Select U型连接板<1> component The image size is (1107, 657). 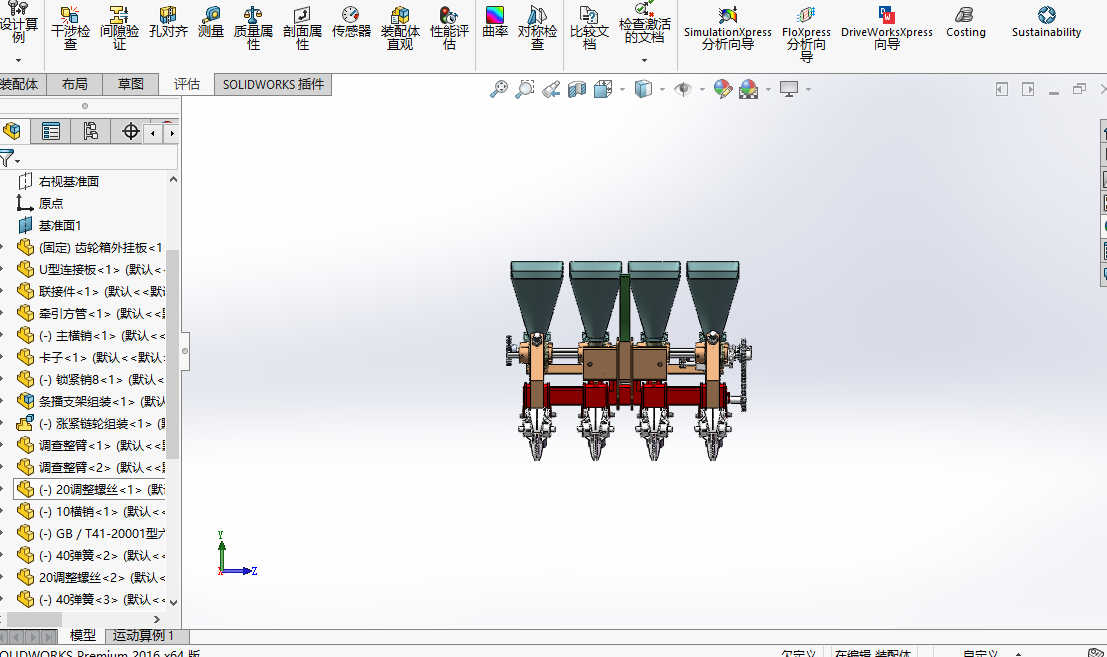click(90, 270)
